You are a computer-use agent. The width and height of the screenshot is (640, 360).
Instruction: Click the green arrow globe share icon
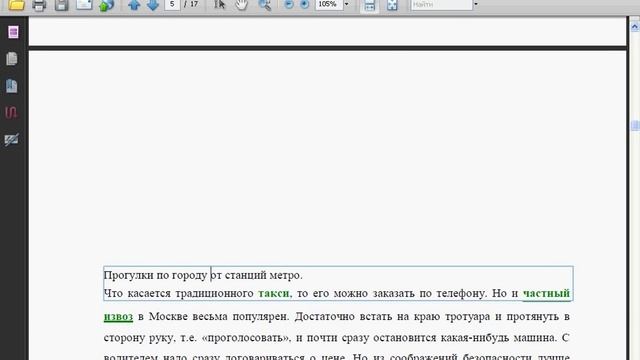(x=106, y=5)
